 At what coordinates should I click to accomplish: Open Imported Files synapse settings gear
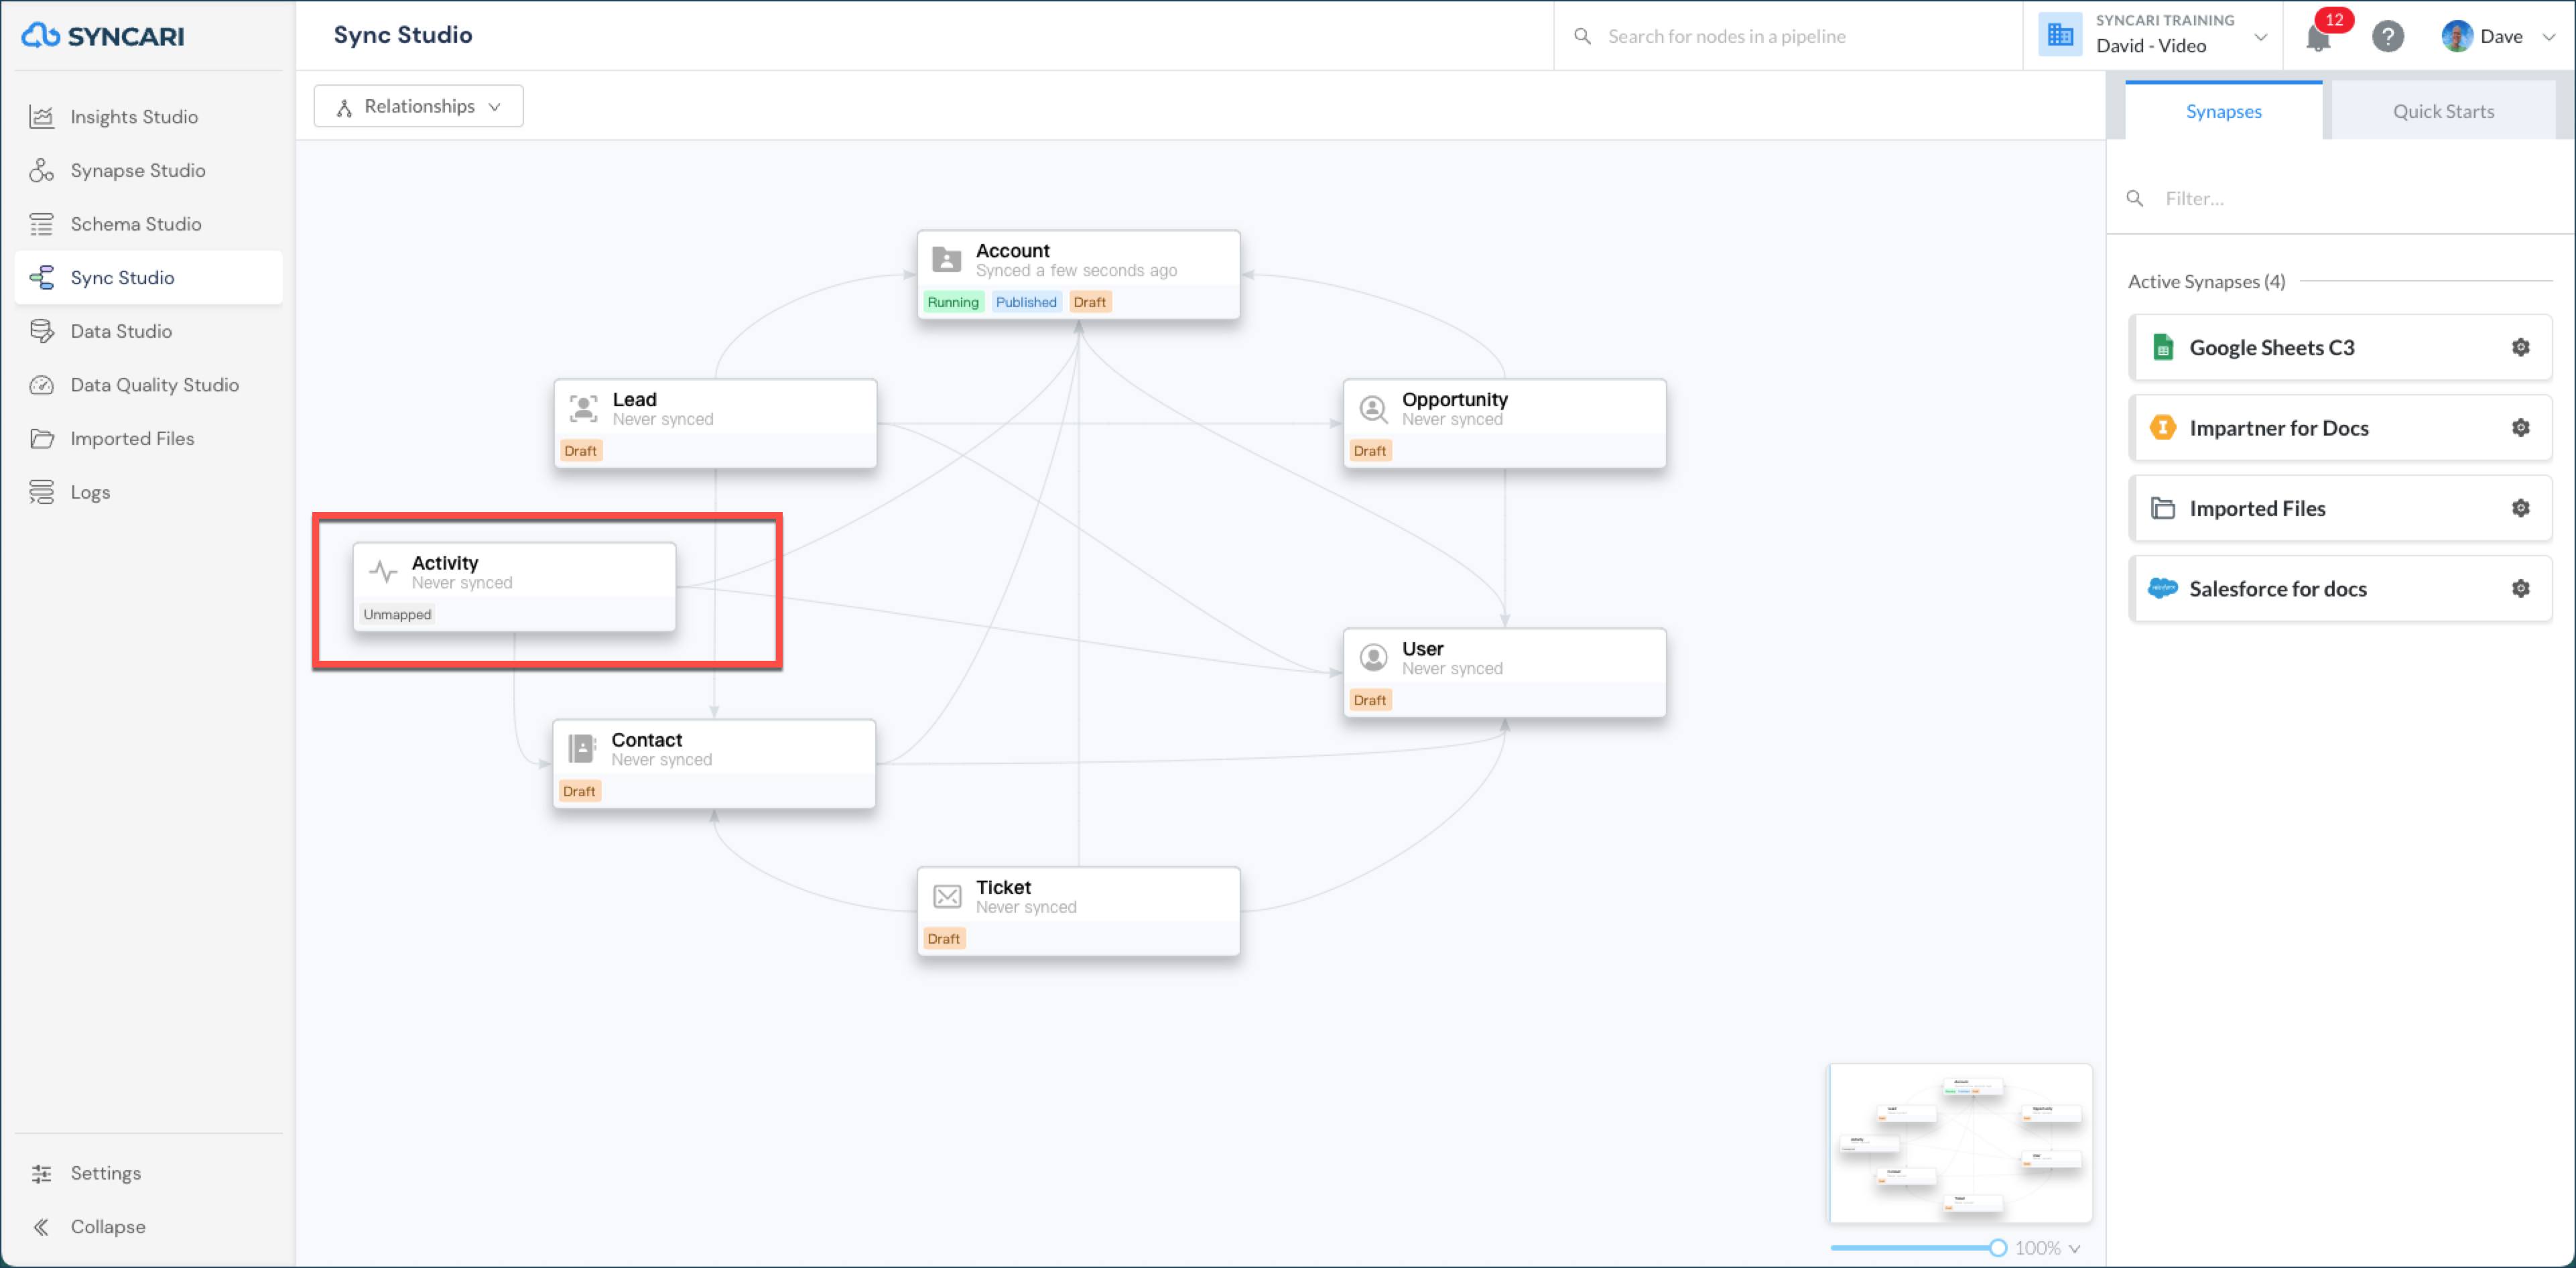2520,508
